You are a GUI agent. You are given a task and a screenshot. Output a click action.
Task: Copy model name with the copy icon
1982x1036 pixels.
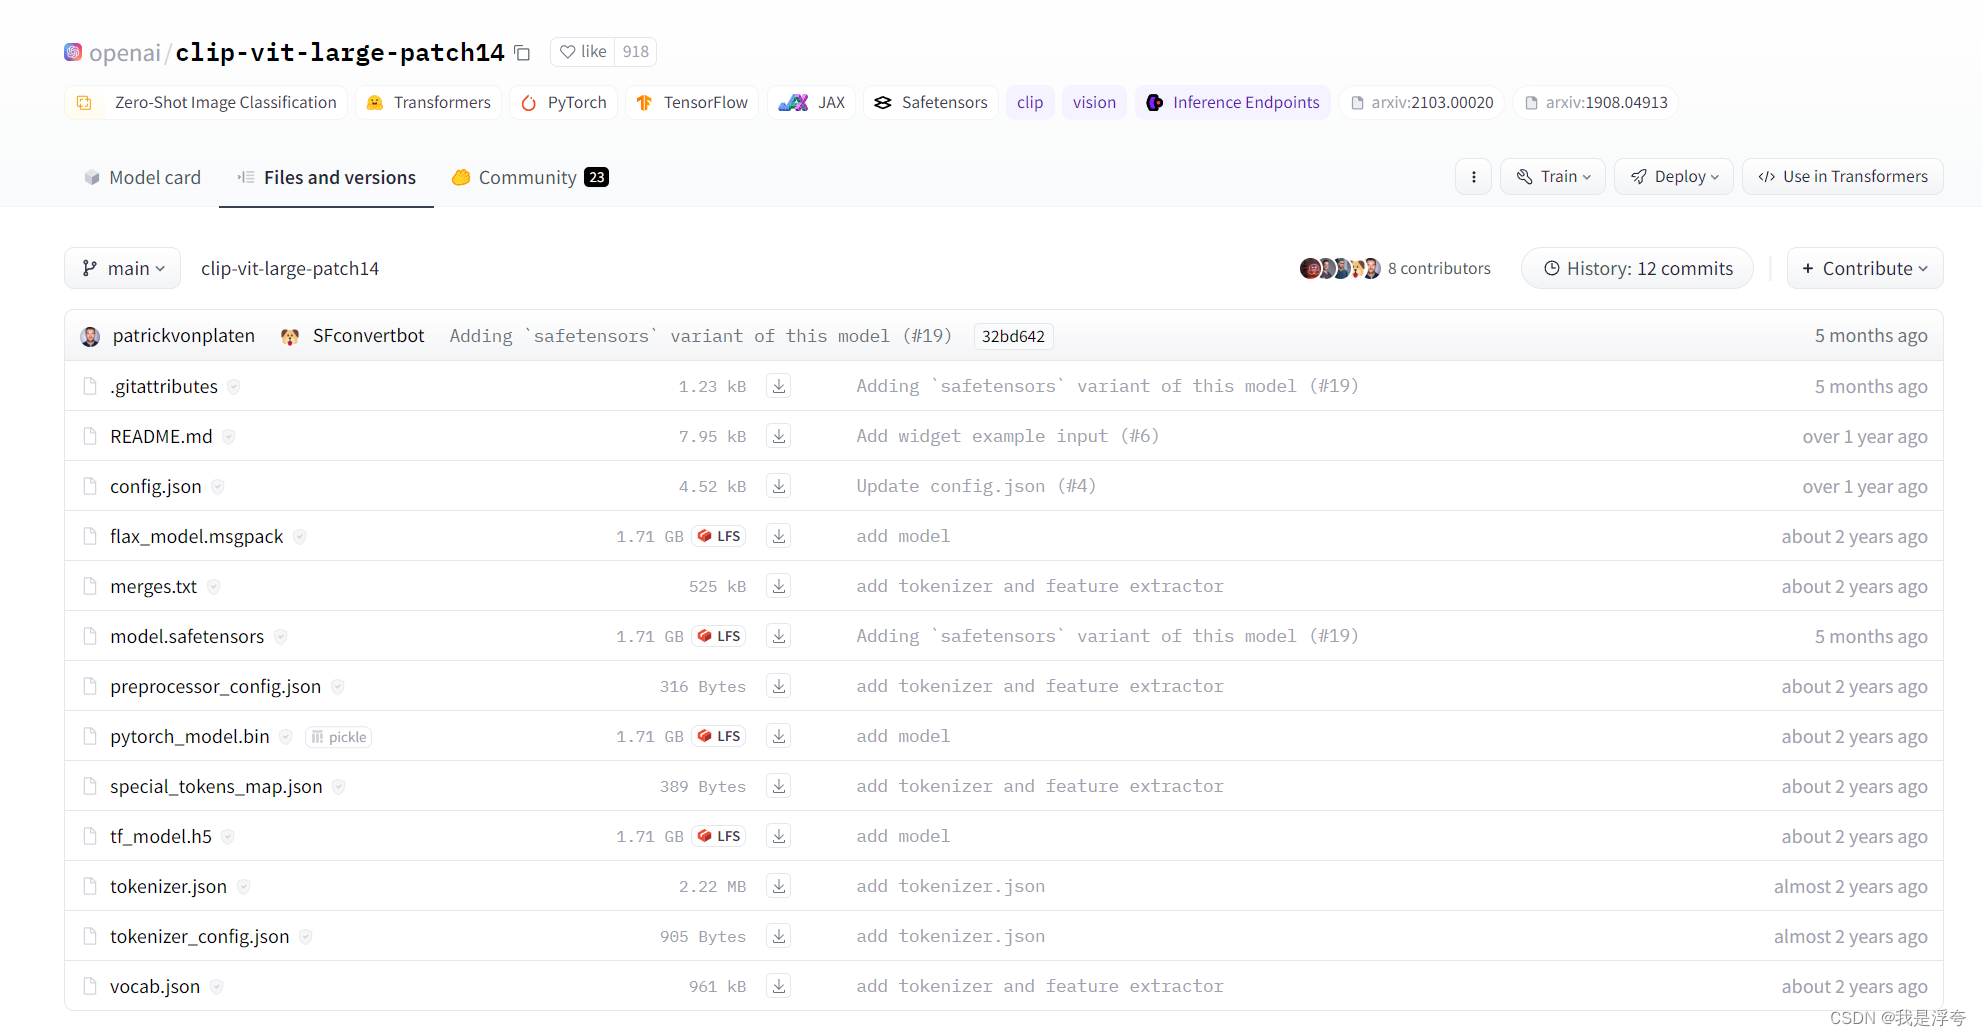[522, 53]
